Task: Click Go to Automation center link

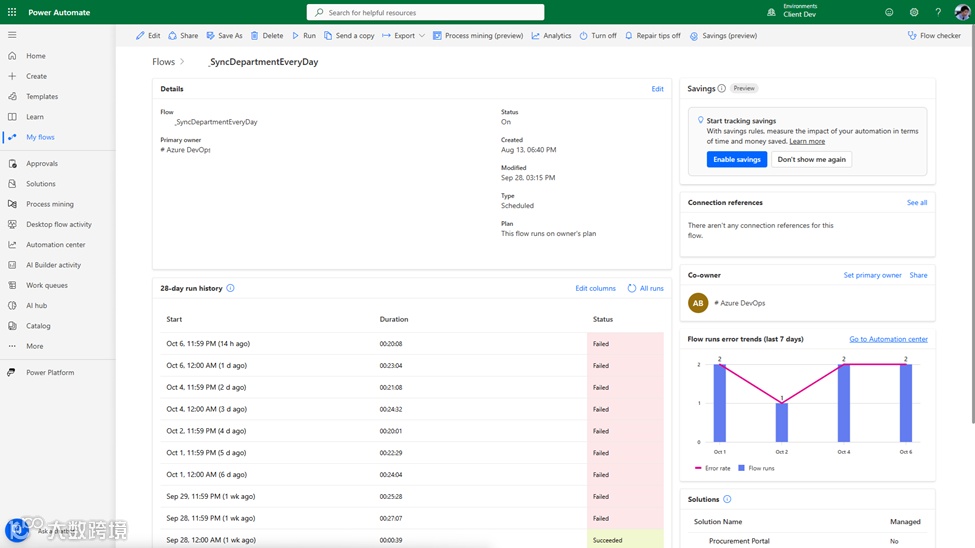Action: point(888,339)
